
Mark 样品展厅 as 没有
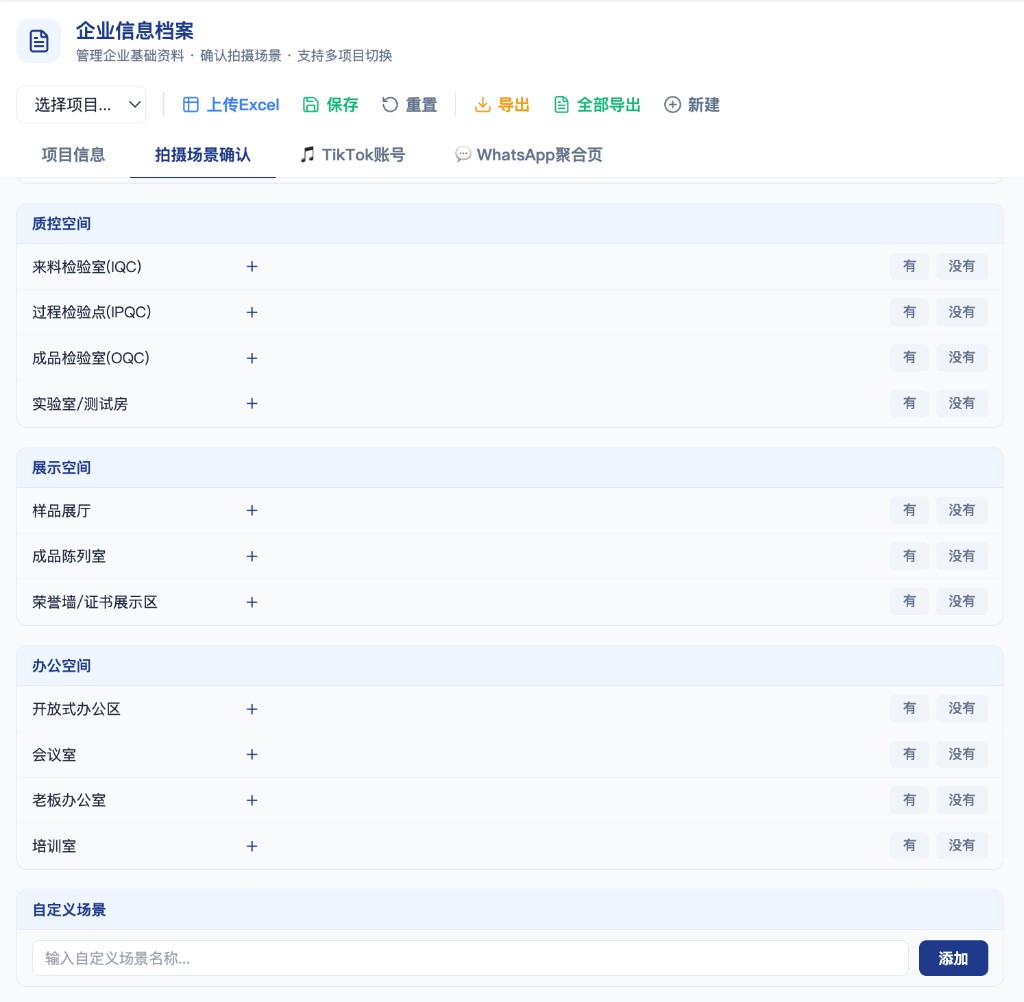point(961,510)
